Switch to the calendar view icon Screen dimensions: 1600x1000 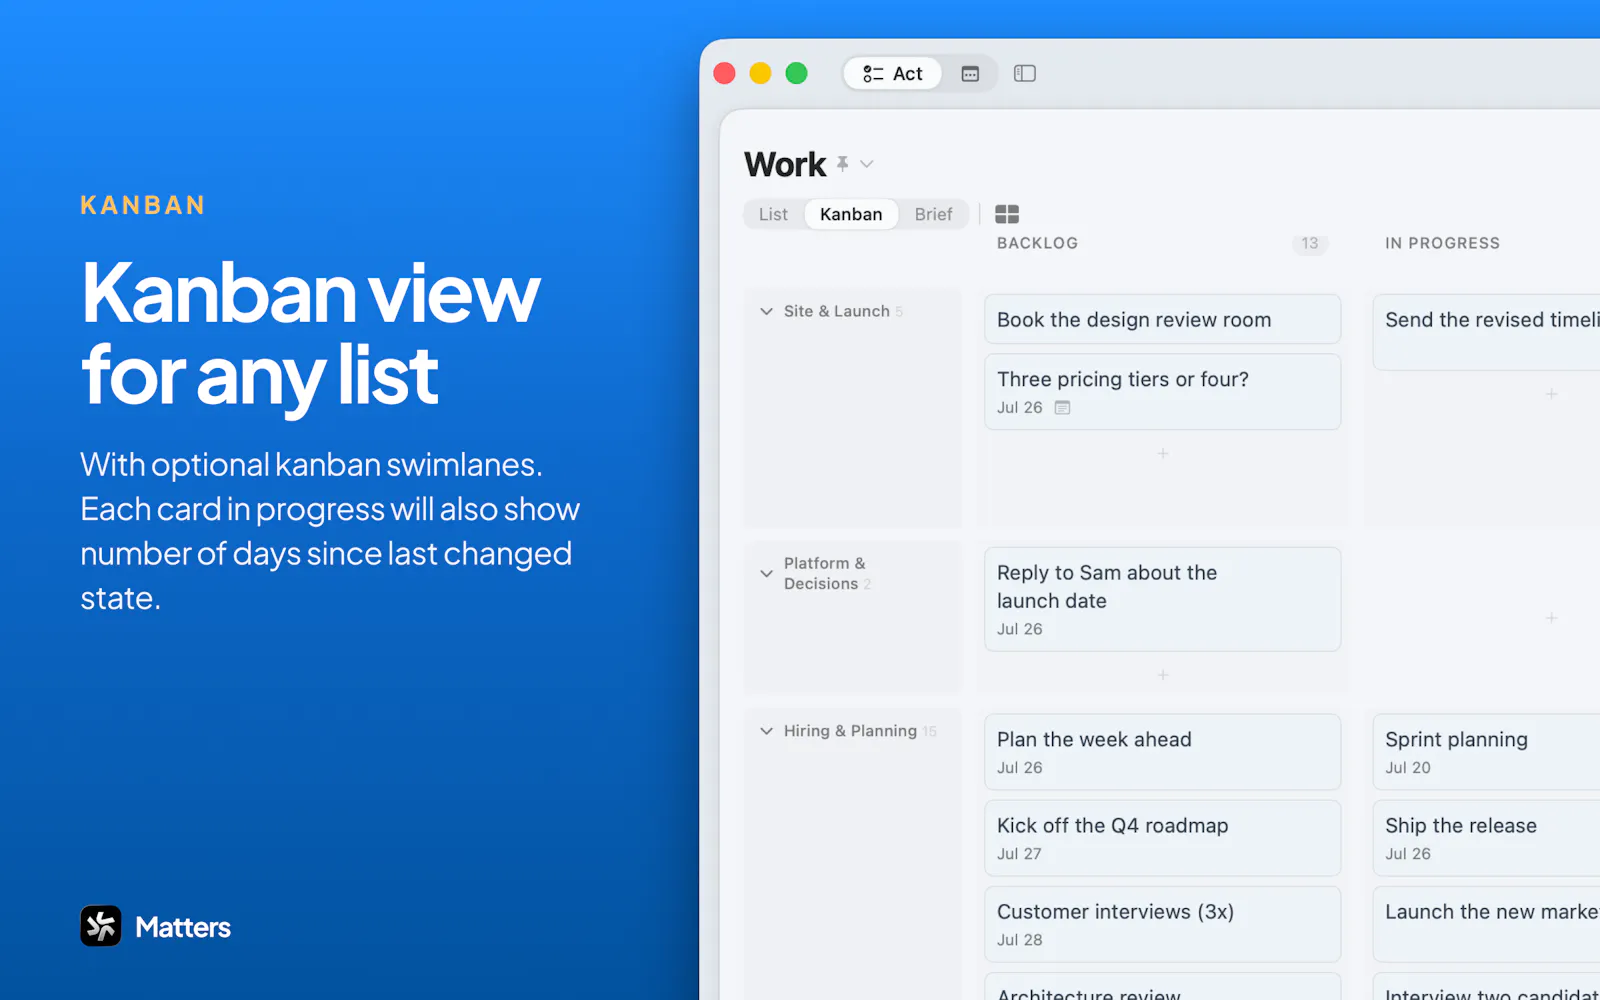pos(970,73)
